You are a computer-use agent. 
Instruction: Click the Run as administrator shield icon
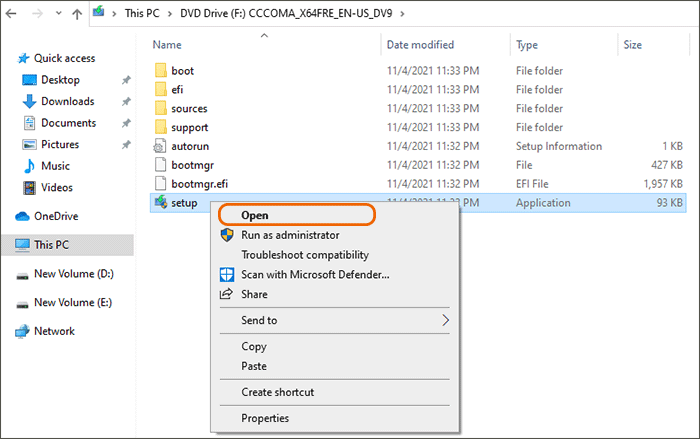tap(226, 235)
